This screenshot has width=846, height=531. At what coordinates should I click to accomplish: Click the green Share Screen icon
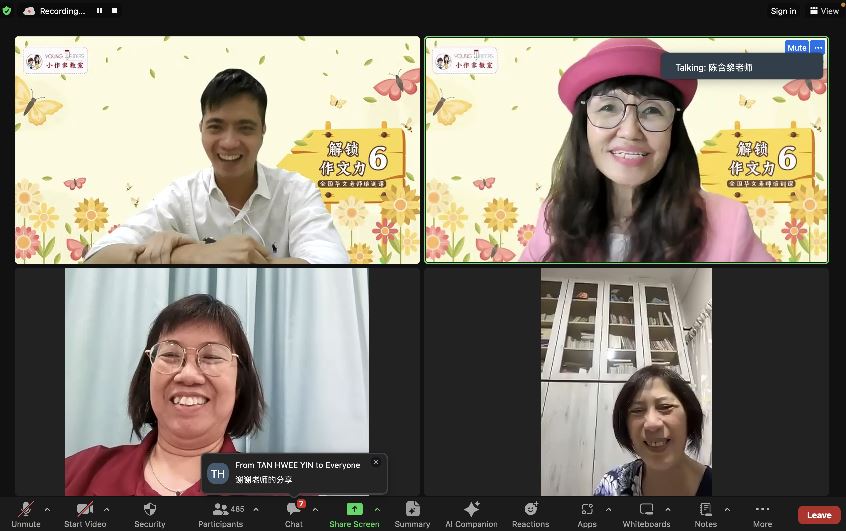(x=354, y=510)
